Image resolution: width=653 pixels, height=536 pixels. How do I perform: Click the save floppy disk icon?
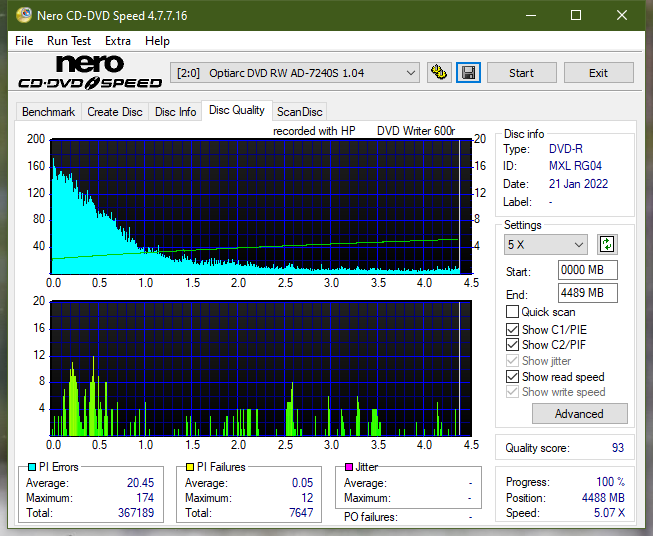(469, 73)
